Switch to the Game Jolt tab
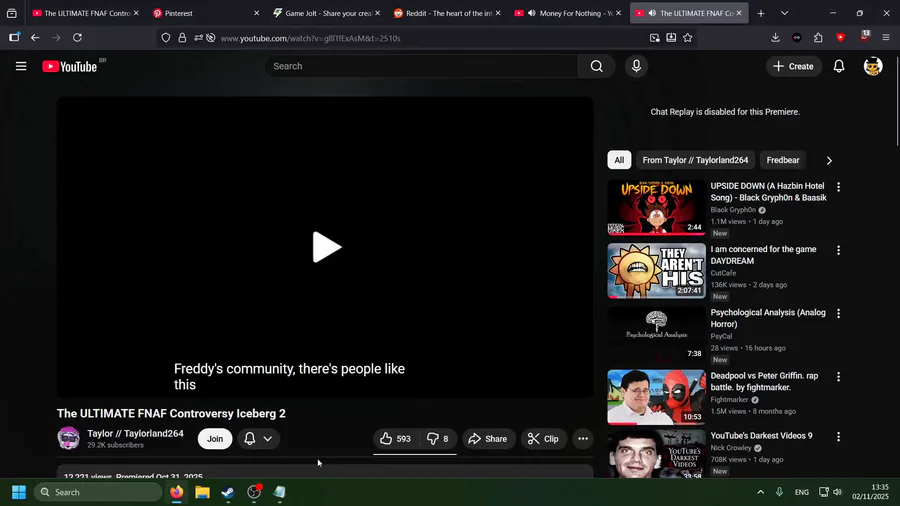 point(325,13)
